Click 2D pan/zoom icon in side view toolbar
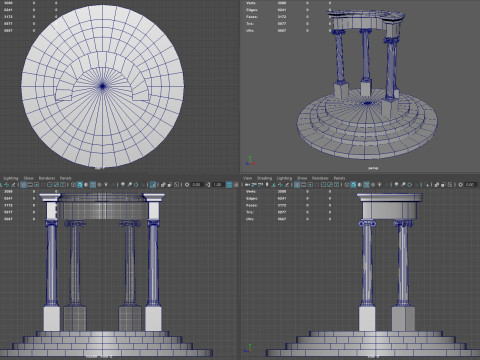Screen dimensions: 480x360 [280, 185]
